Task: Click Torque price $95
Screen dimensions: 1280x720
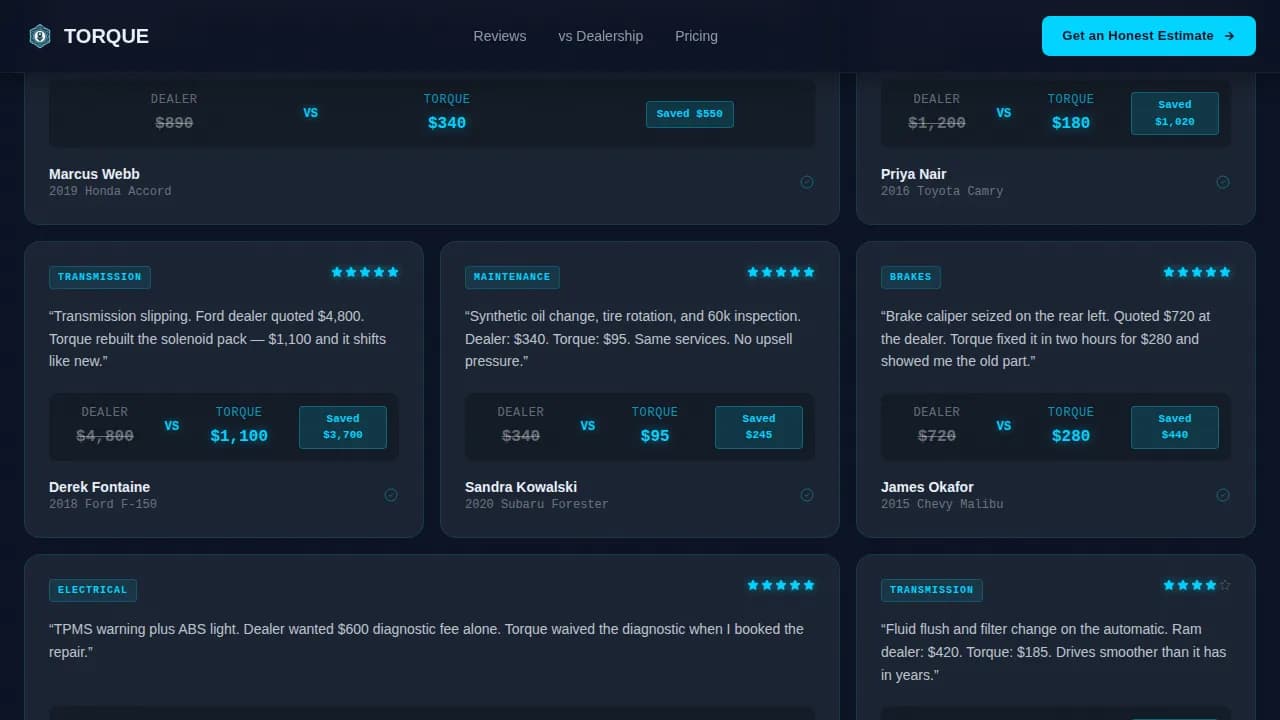Action: [655, 436]
